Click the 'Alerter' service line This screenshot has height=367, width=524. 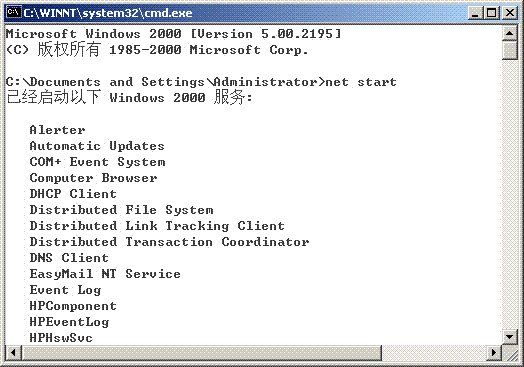coord(57,130)
